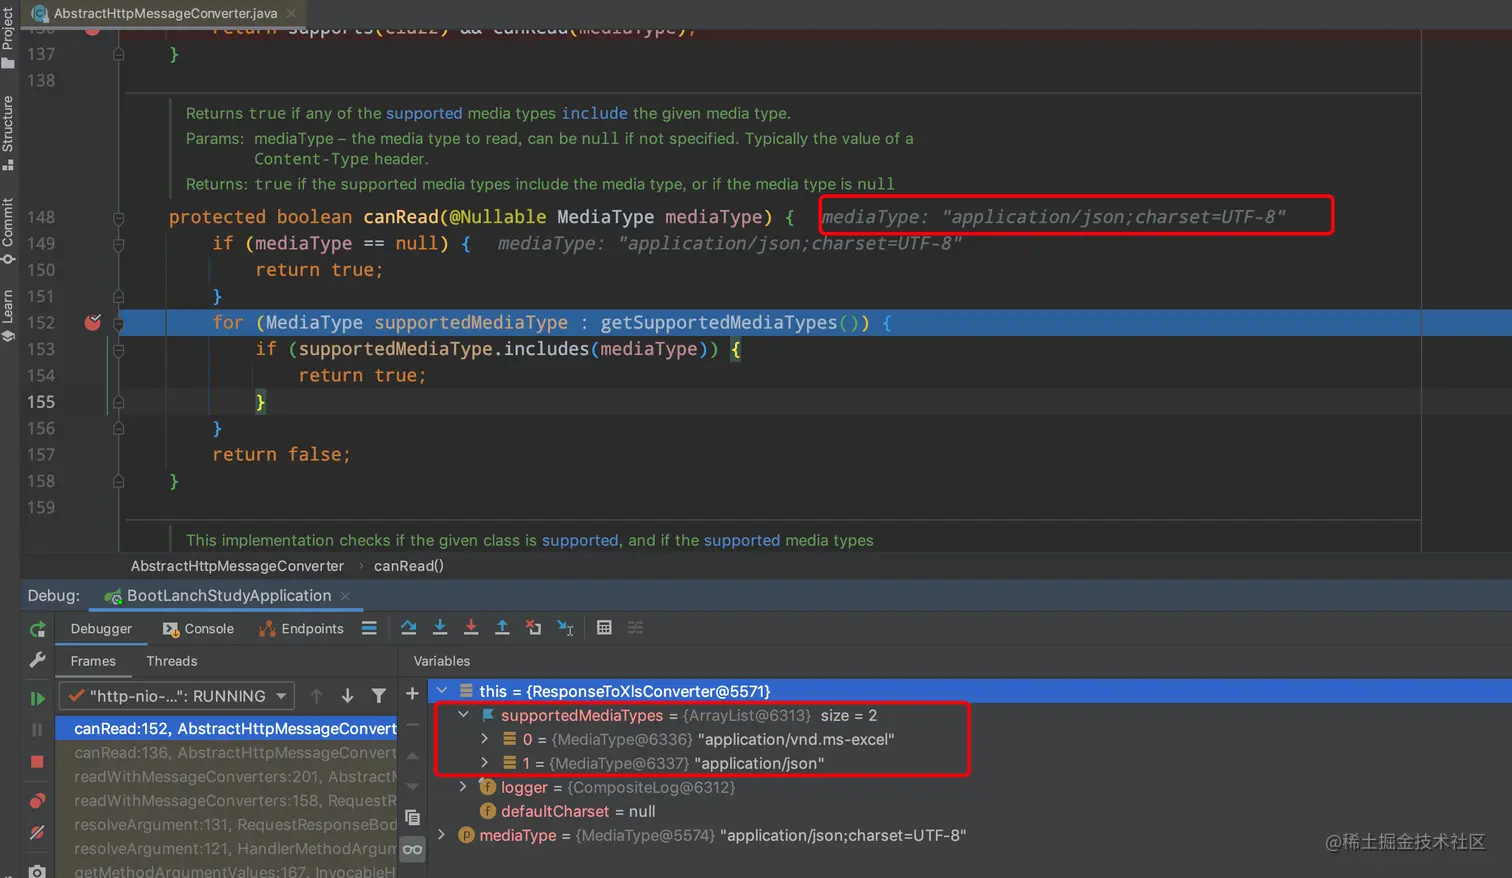Click the Drop Frame icon

click(534, 628)
